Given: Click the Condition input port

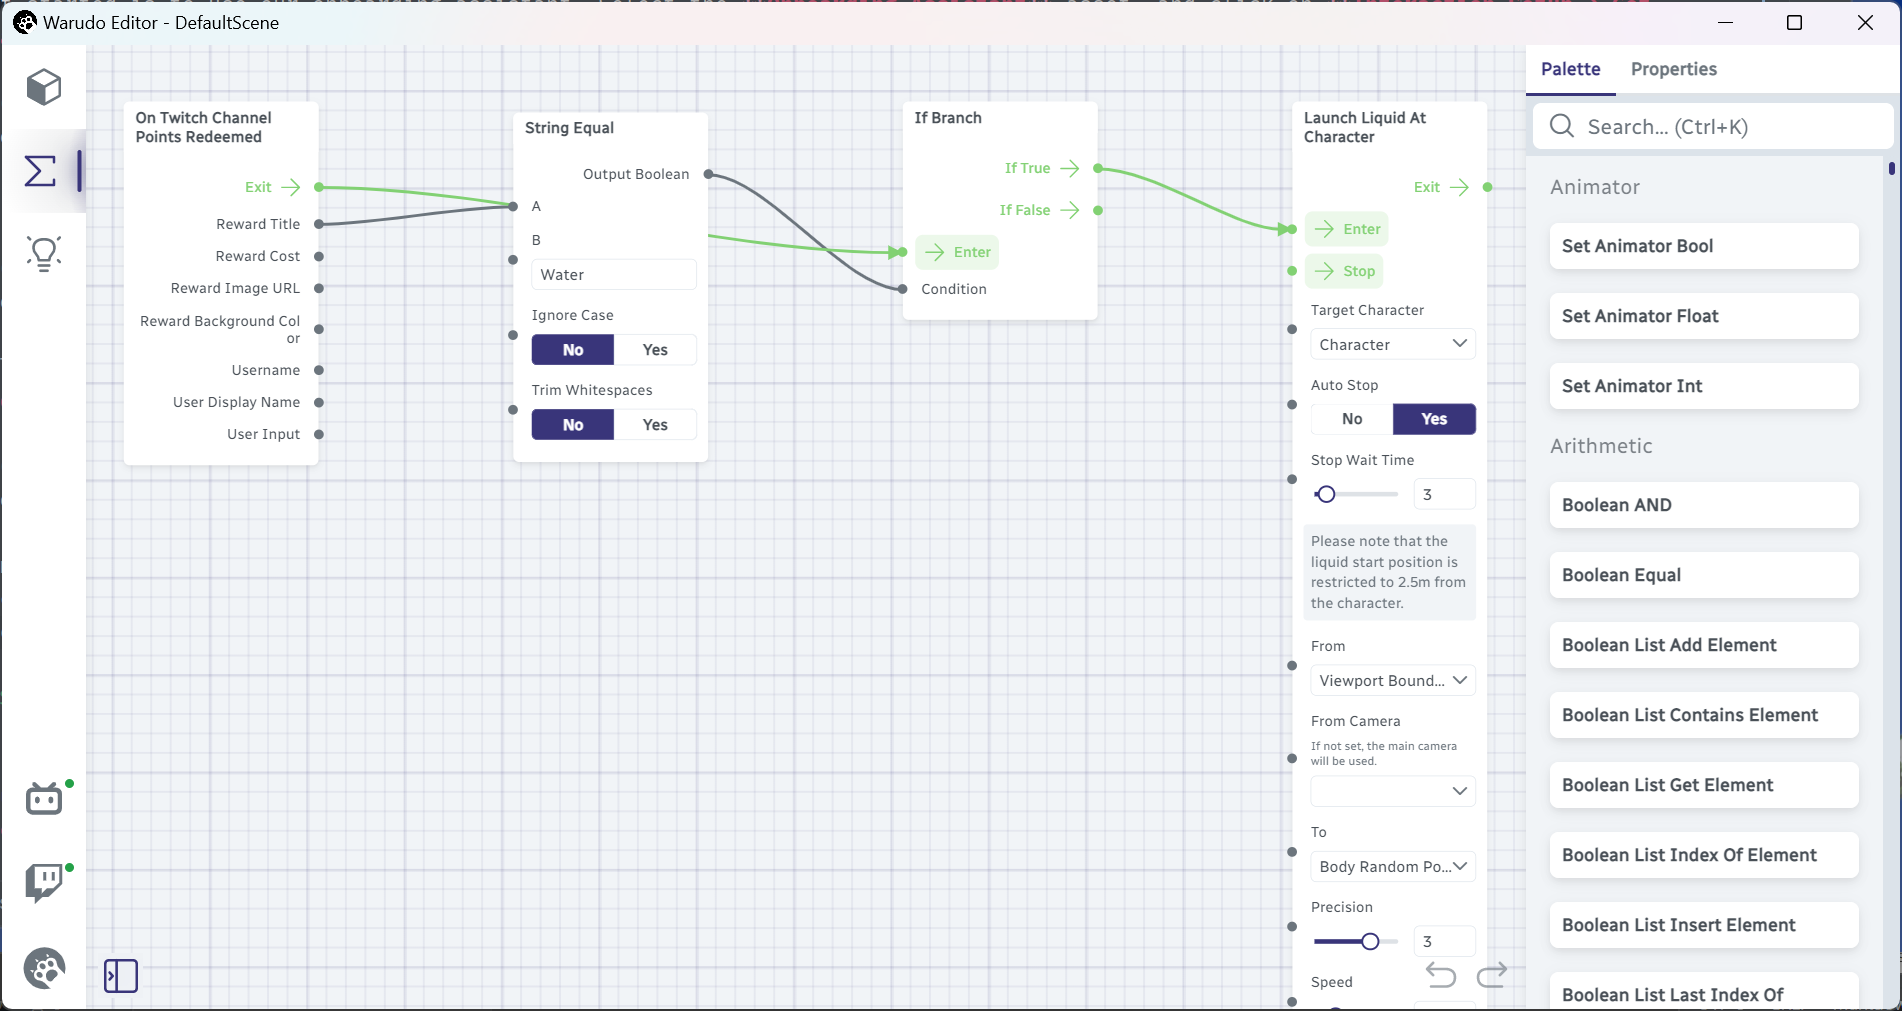Looking at the screenshot, I should (x=902, y=289).
